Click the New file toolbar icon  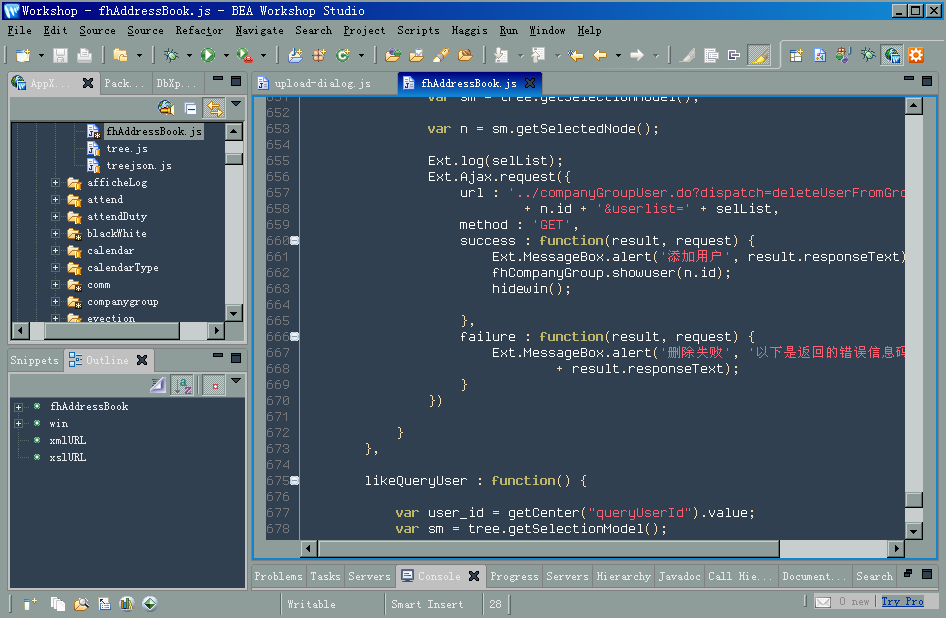[23, 56]
